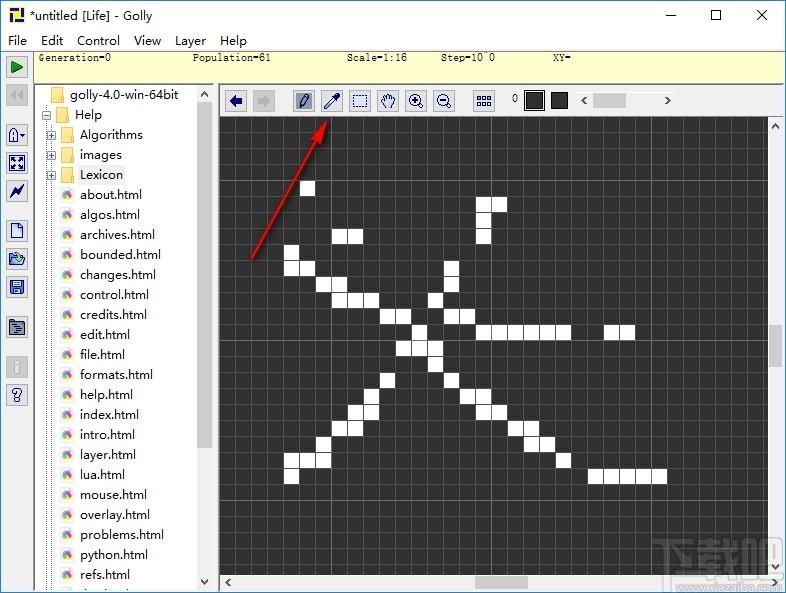Open algos.html file
This screenshot has height=593, width=786.
click(x=110, y=215)
